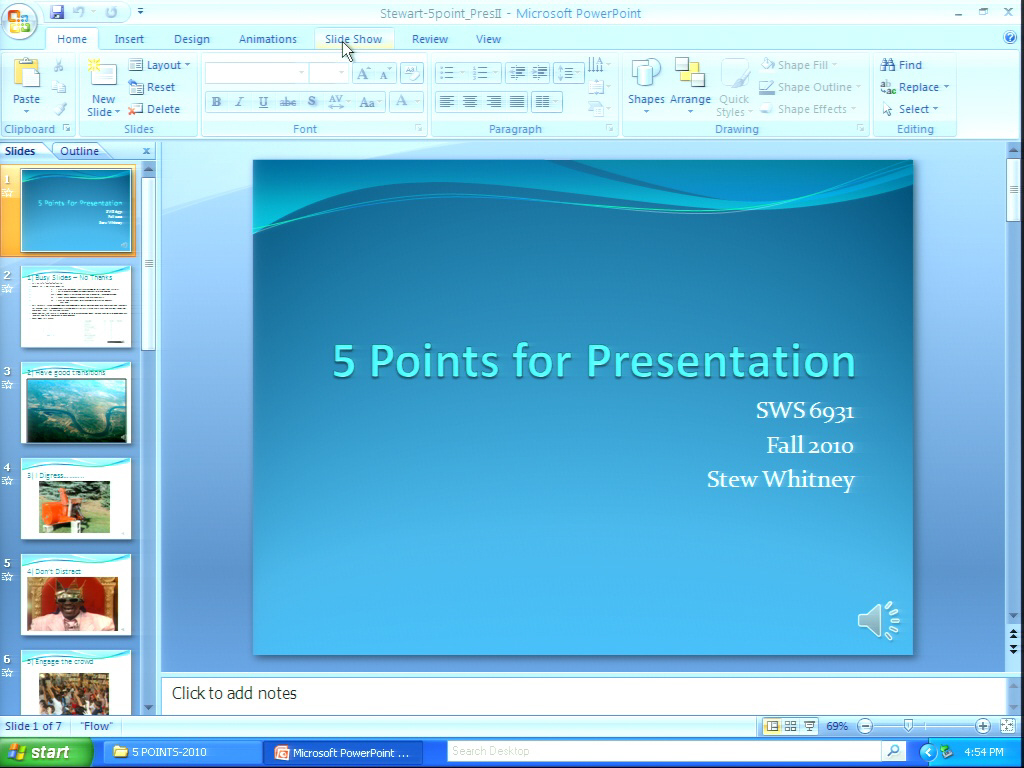This screenshot has width=1024, height=768.
Task: Click the Save icon in quick access toolbar
Action: pos(57,12)
